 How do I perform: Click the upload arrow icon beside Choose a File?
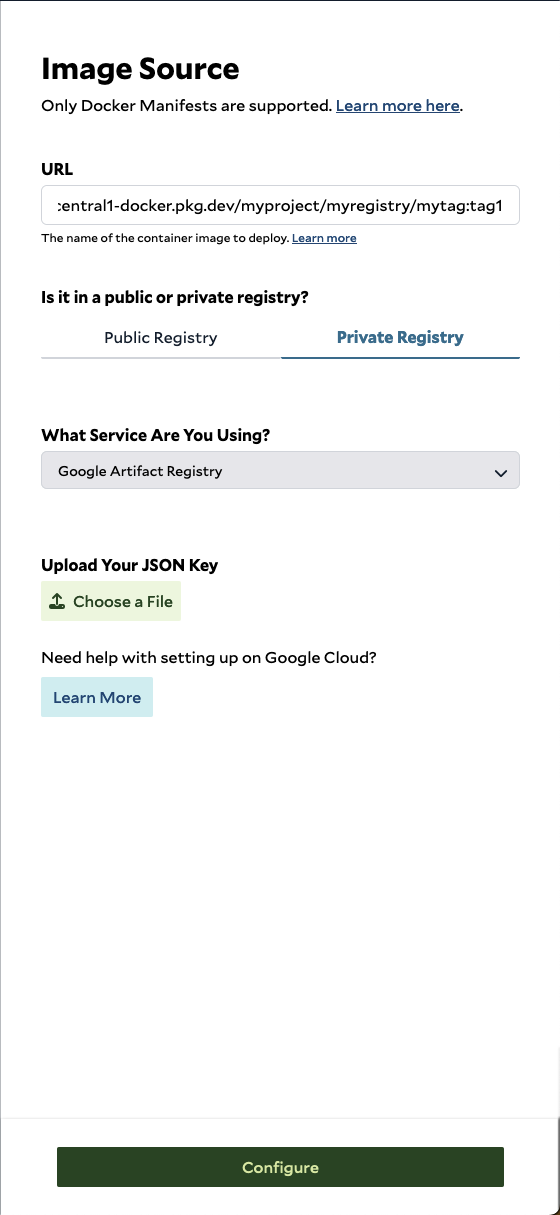57,602
